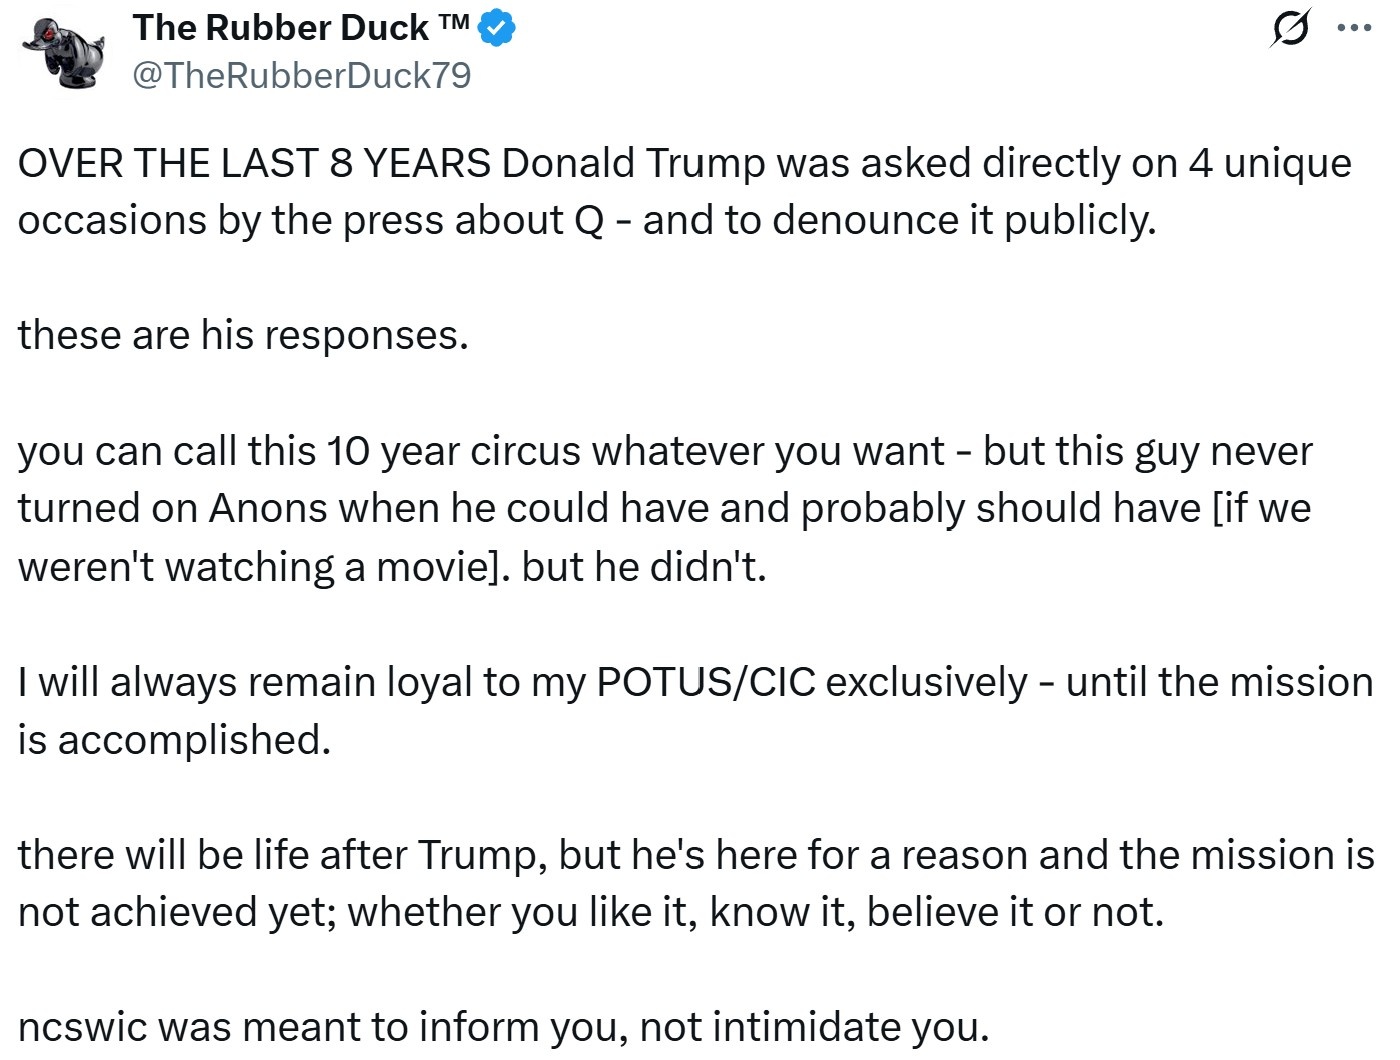Click the word "POTUS/CIC" in the post
The height and width of the screenshot is (1060, 1400).
coord(705,682)
